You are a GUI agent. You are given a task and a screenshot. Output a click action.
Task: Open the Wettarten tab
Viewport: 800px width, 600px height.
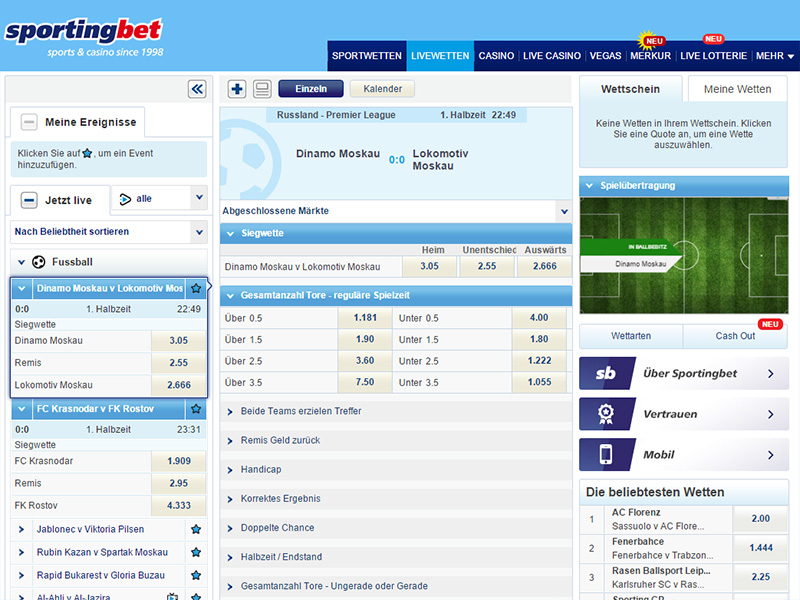coord(631,336)
